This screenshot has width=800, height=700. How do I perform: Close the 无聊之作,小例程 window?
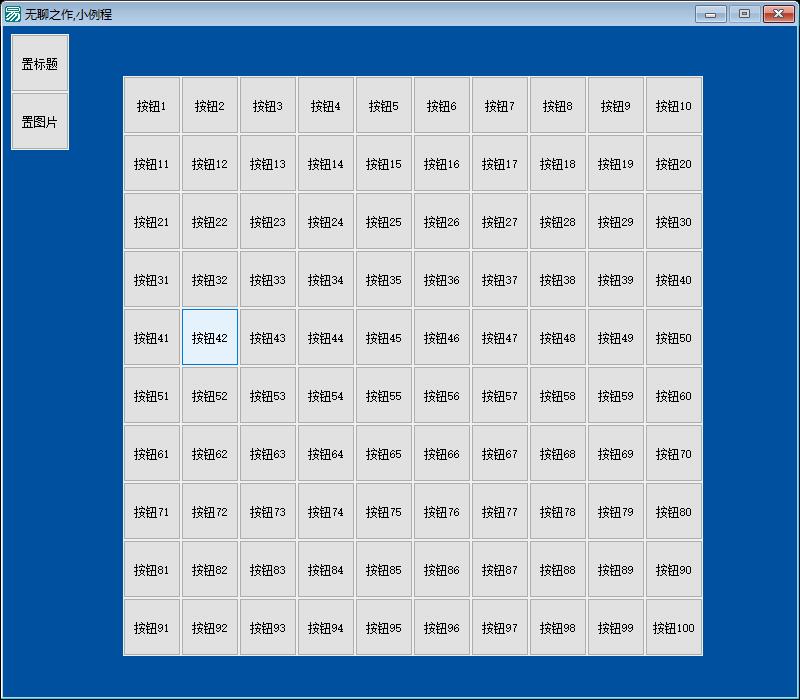point(779,14)
